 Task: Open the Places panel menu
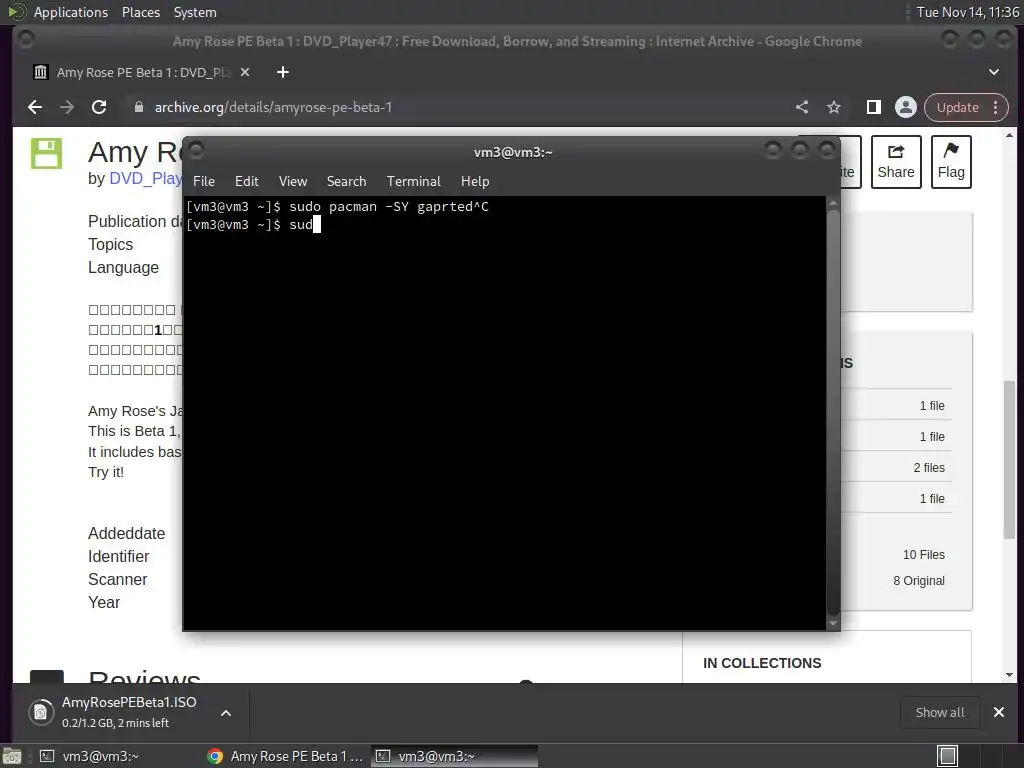tap(141, 12)
